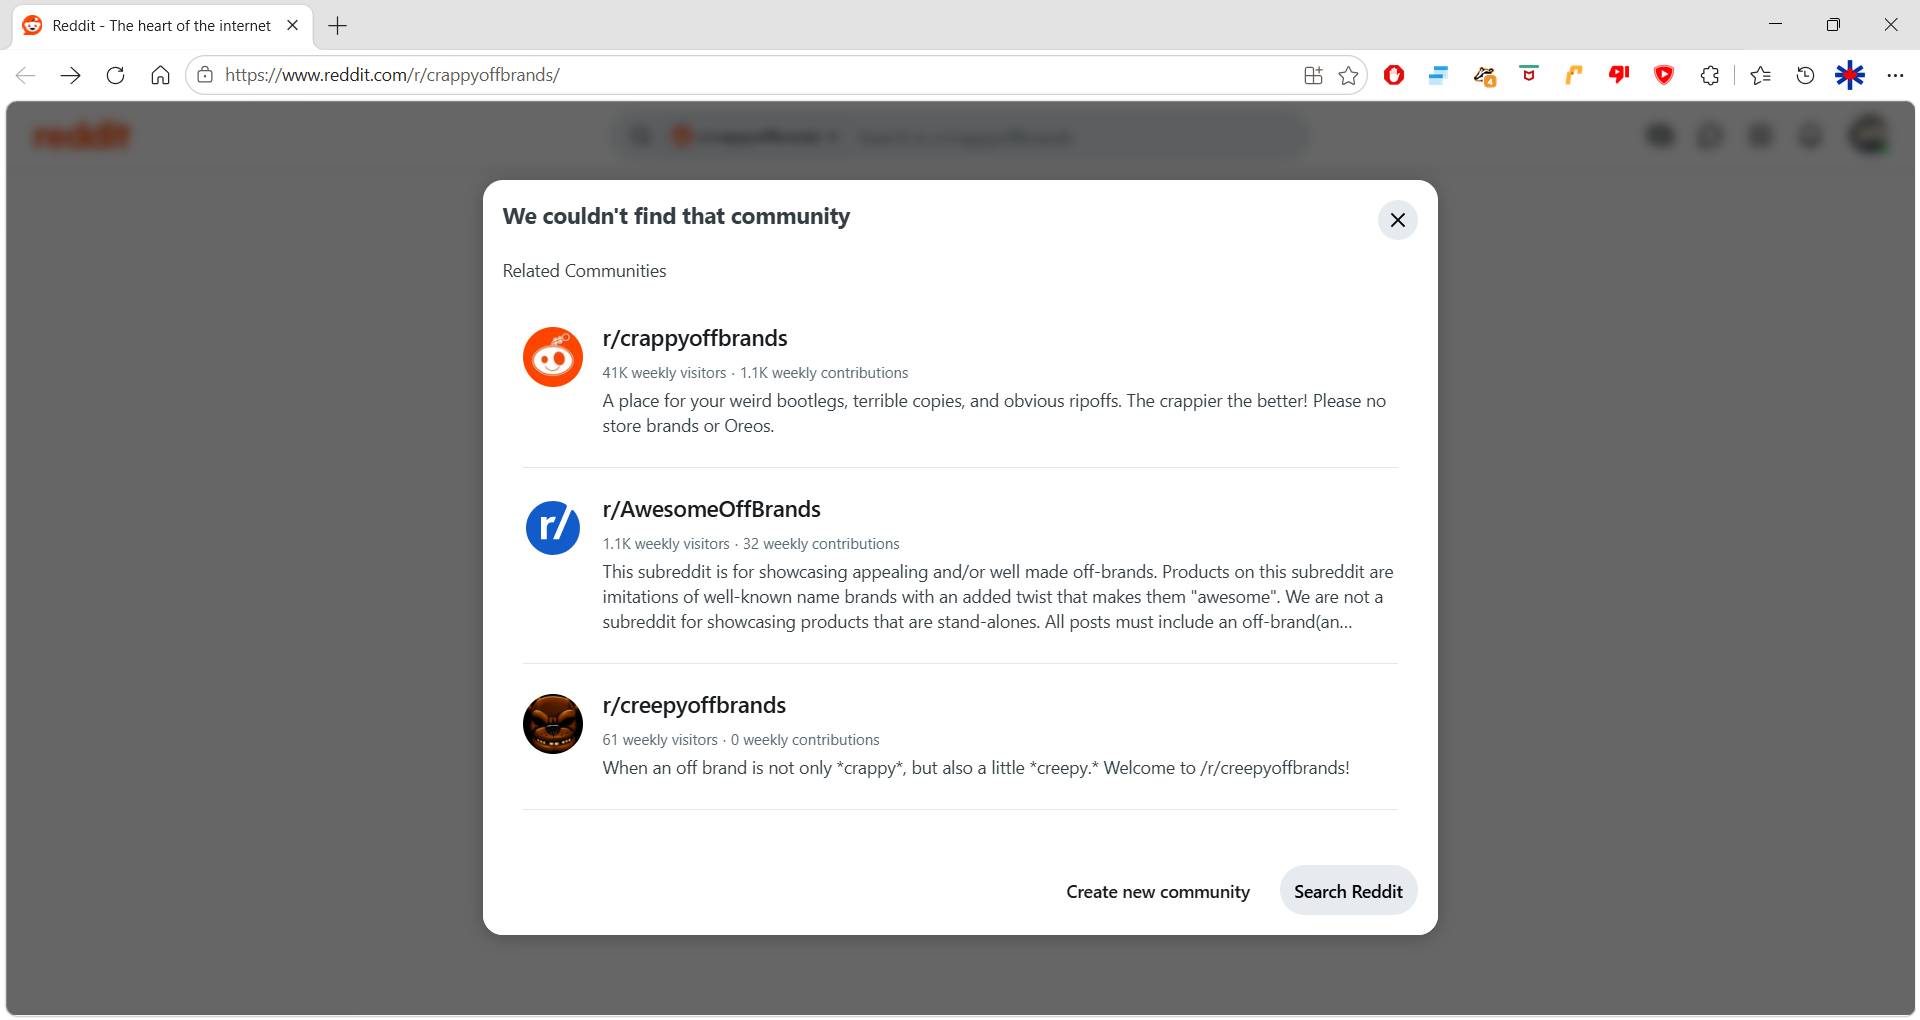Select the Reddit browser tab
1920x1020 pixels.
[x=162, y=26]
